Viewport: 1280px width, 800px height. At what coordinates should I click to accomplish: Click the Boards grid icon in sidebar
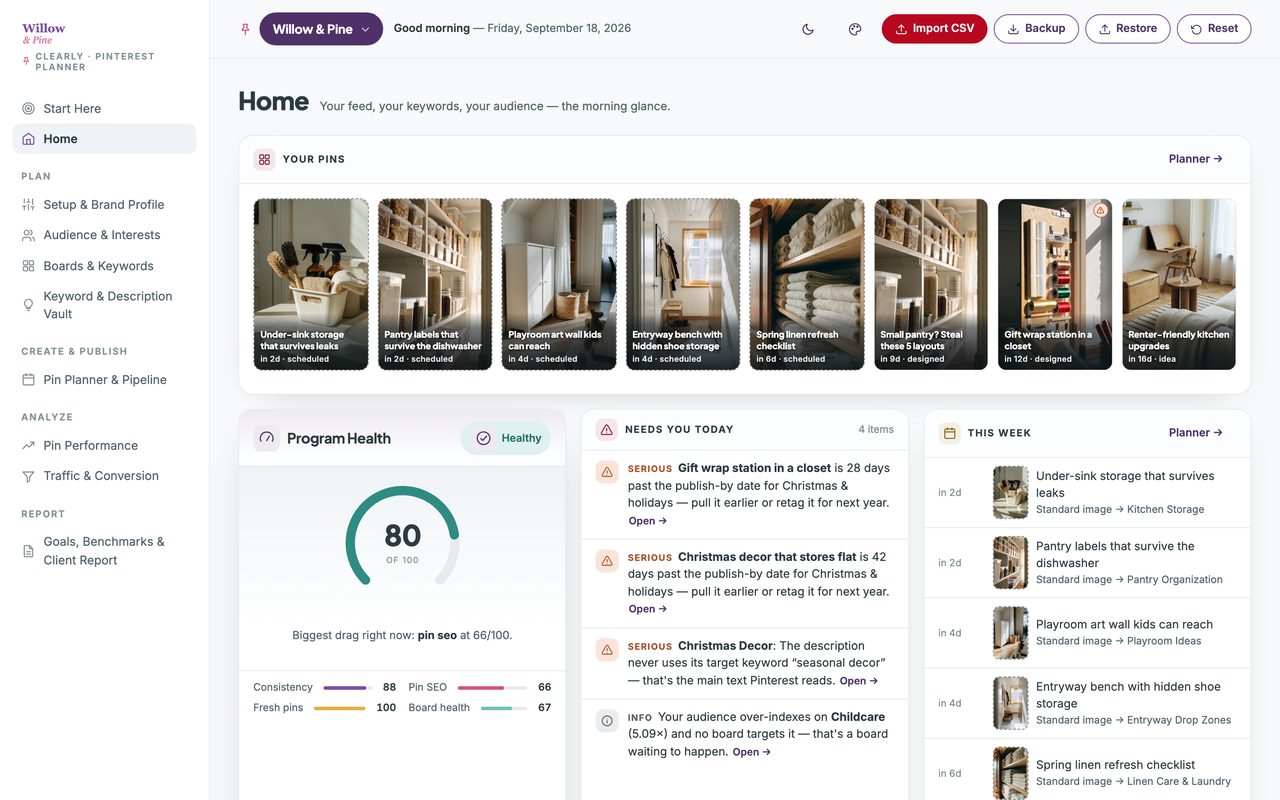(x=28, y=266)
